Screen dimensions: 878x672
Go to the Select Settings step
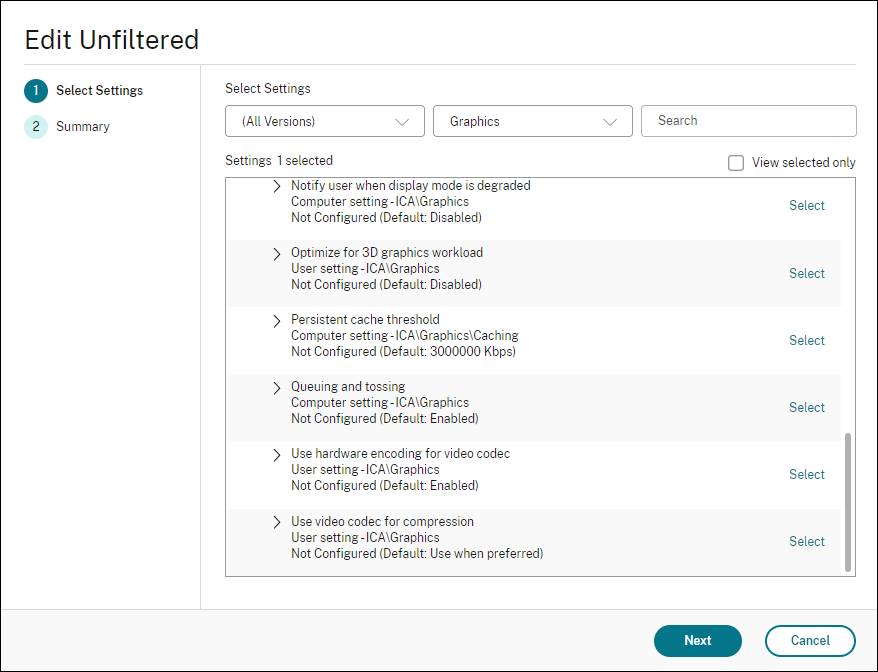coord(98,91)
